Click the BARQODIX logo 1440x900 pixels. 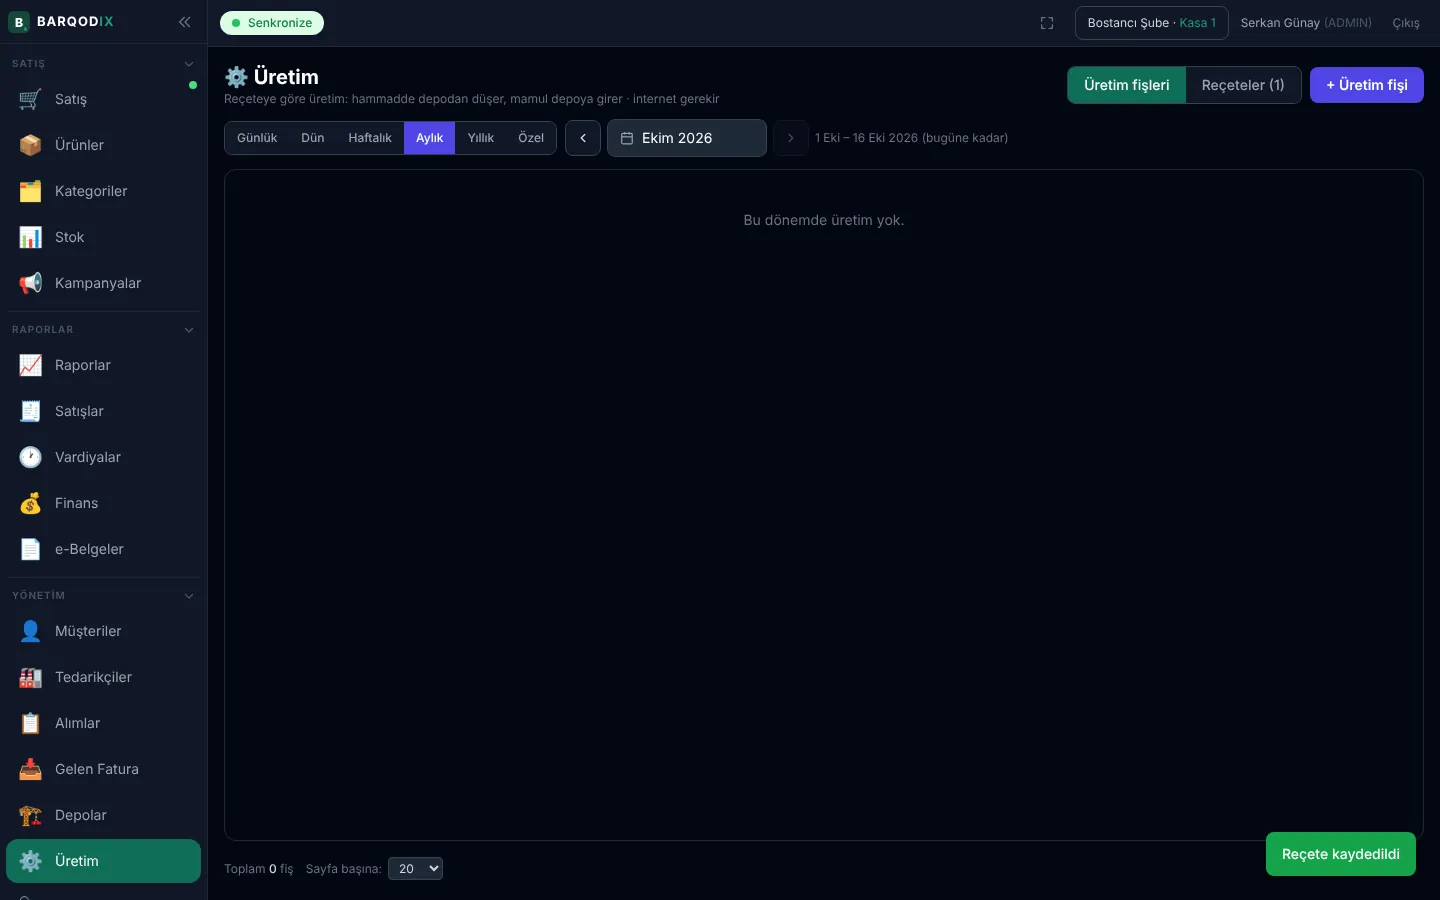pyautogui.click(x=61, y=22)
